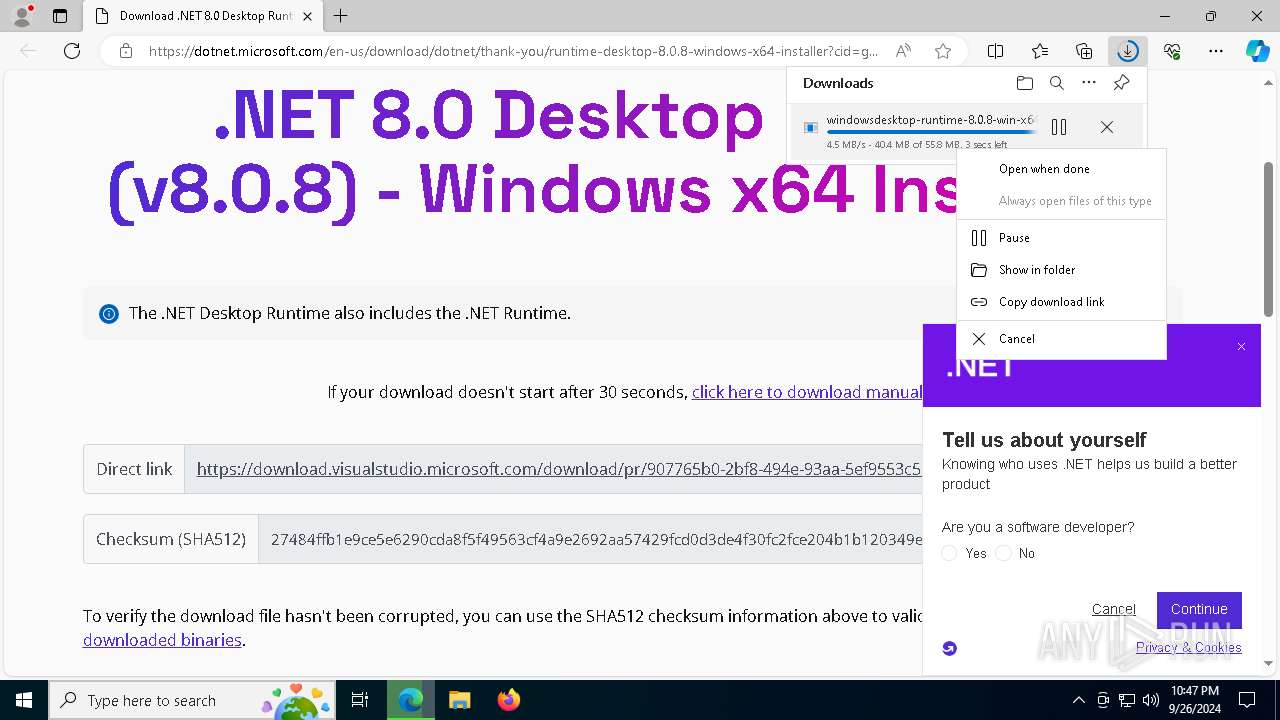
Task: Open notification center icon
Action: 1247,700
